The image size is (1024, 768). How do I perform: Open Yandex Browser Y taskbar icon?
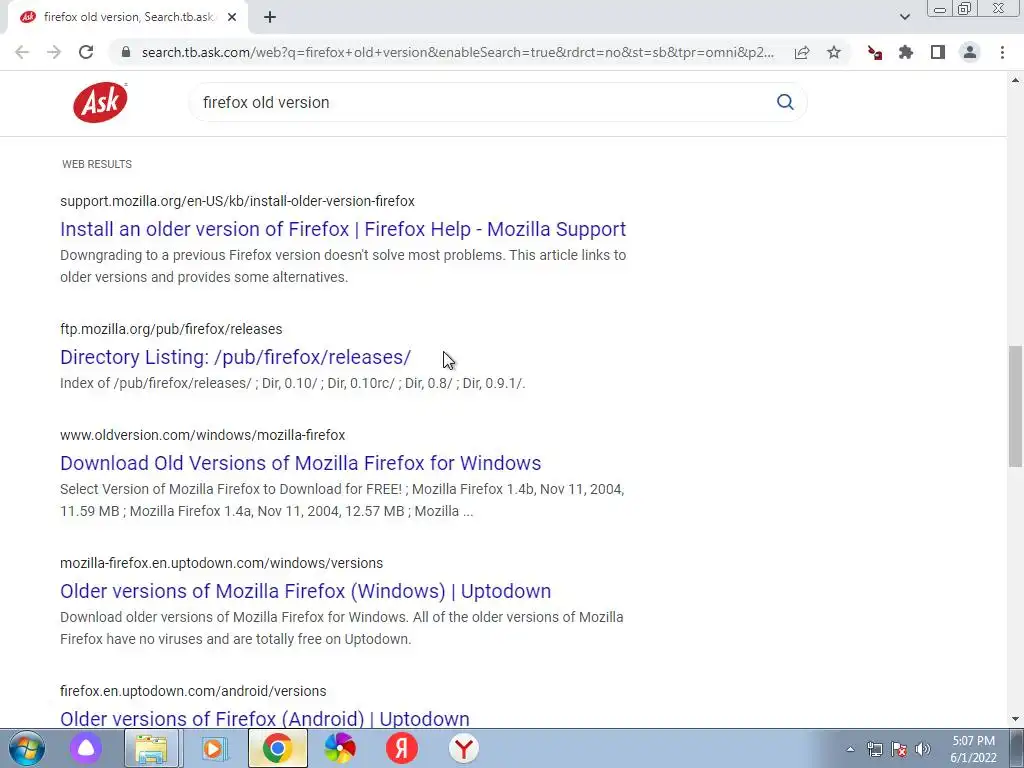pyautogui.click(x=464, y=748)
